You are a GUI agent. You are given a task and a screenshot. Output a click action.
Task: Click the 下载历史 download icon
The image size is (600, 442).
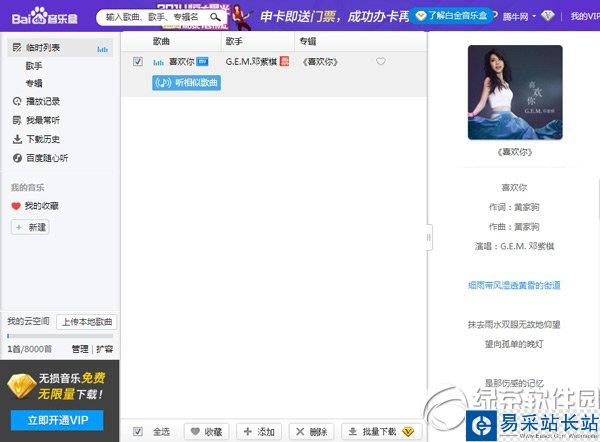[x=17, y=139]
